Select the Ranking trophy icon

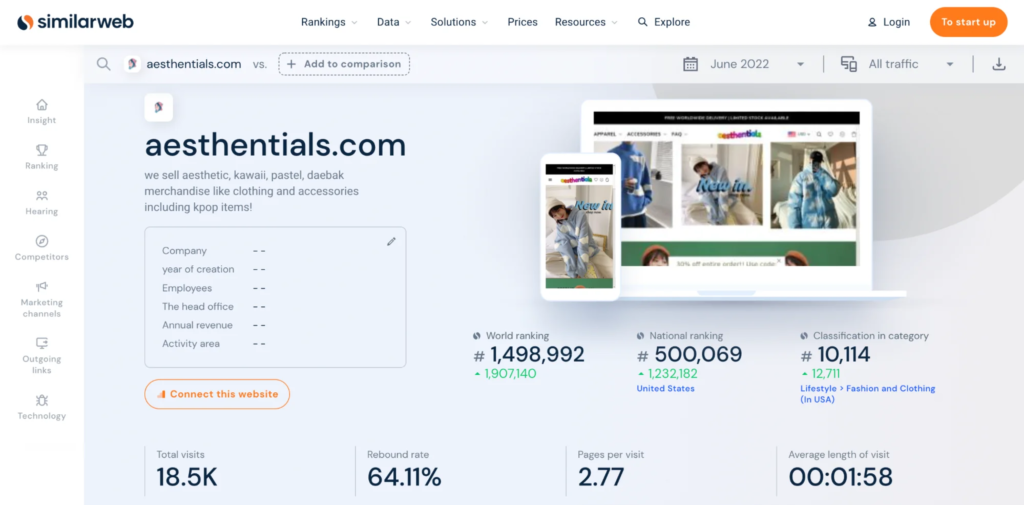click(x=42, y=150)
